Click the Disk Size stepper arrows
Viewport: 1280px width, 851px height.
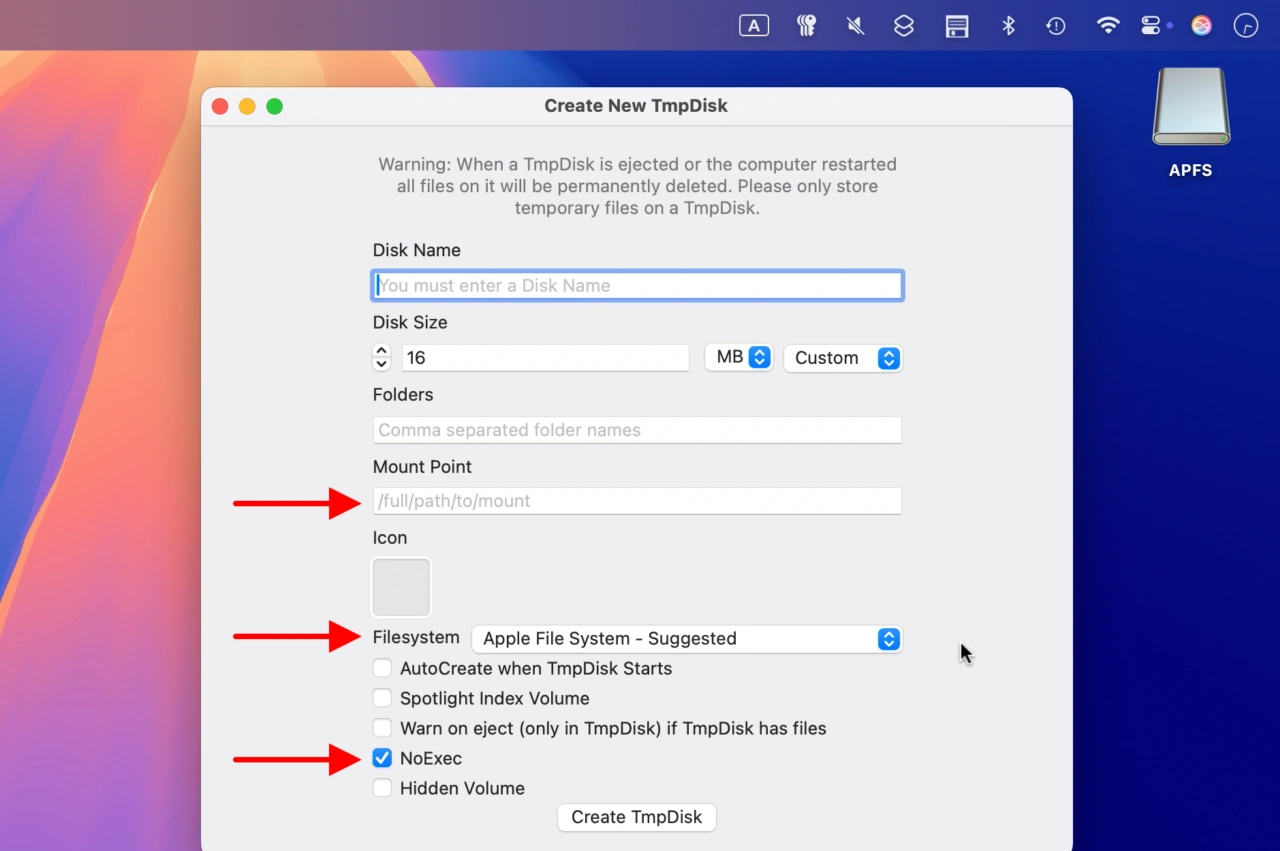[381, 357]
